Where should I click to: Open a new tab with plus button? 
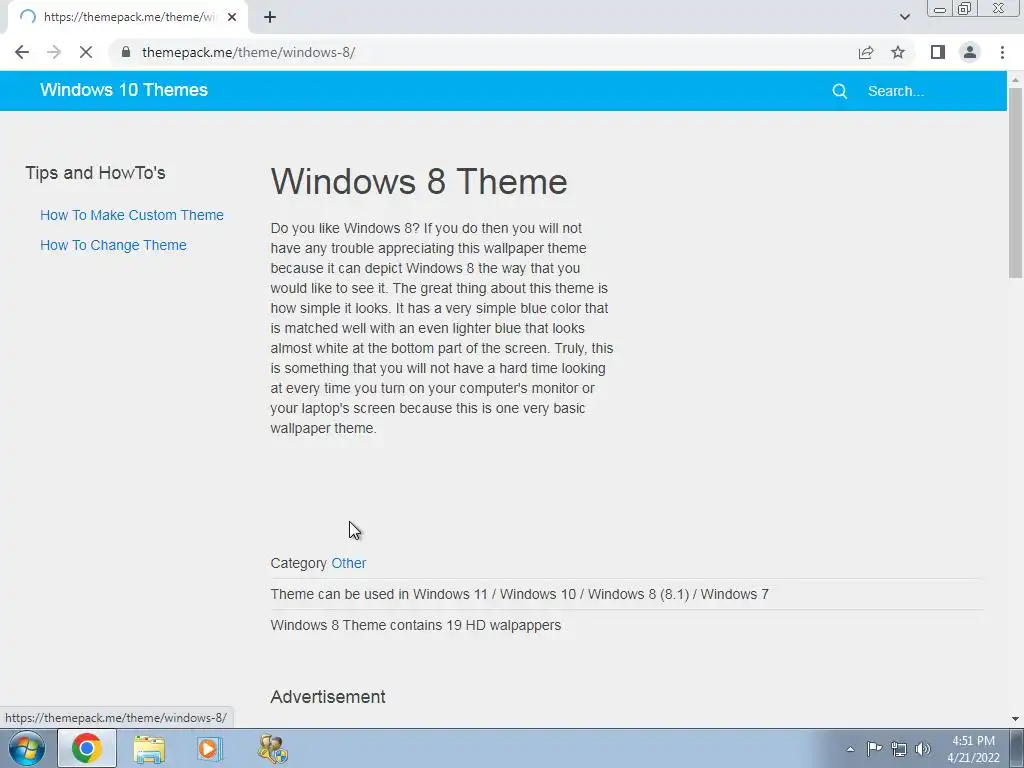tap(270, 17)
